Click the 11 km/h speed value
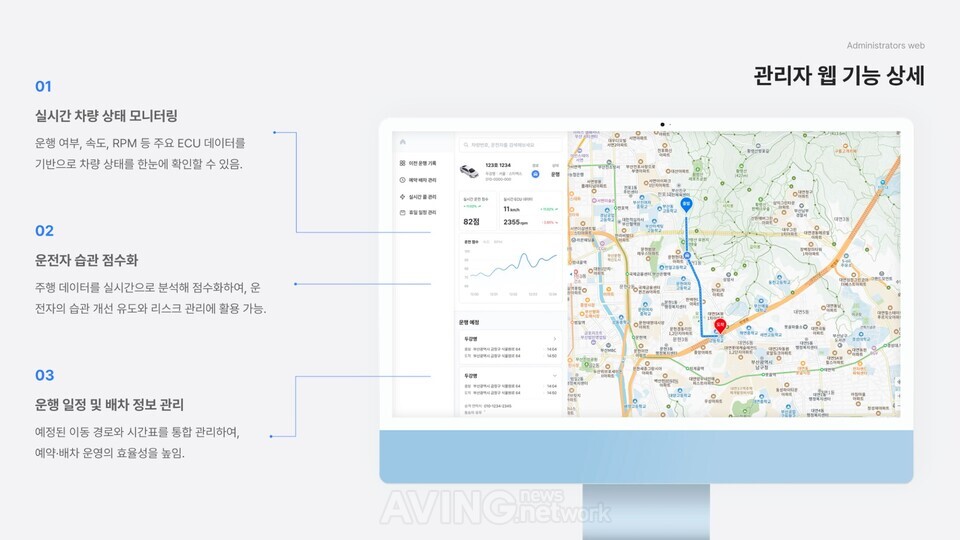The image size is (960, 540). coord(512,209)
